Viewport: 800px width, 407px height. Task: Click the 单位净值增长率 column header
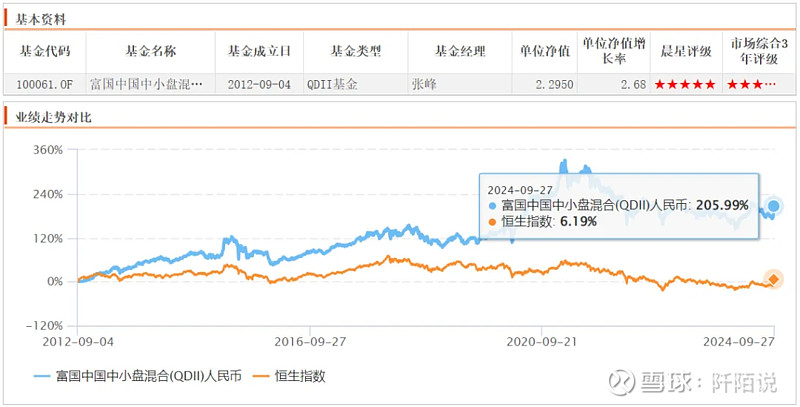614,52
